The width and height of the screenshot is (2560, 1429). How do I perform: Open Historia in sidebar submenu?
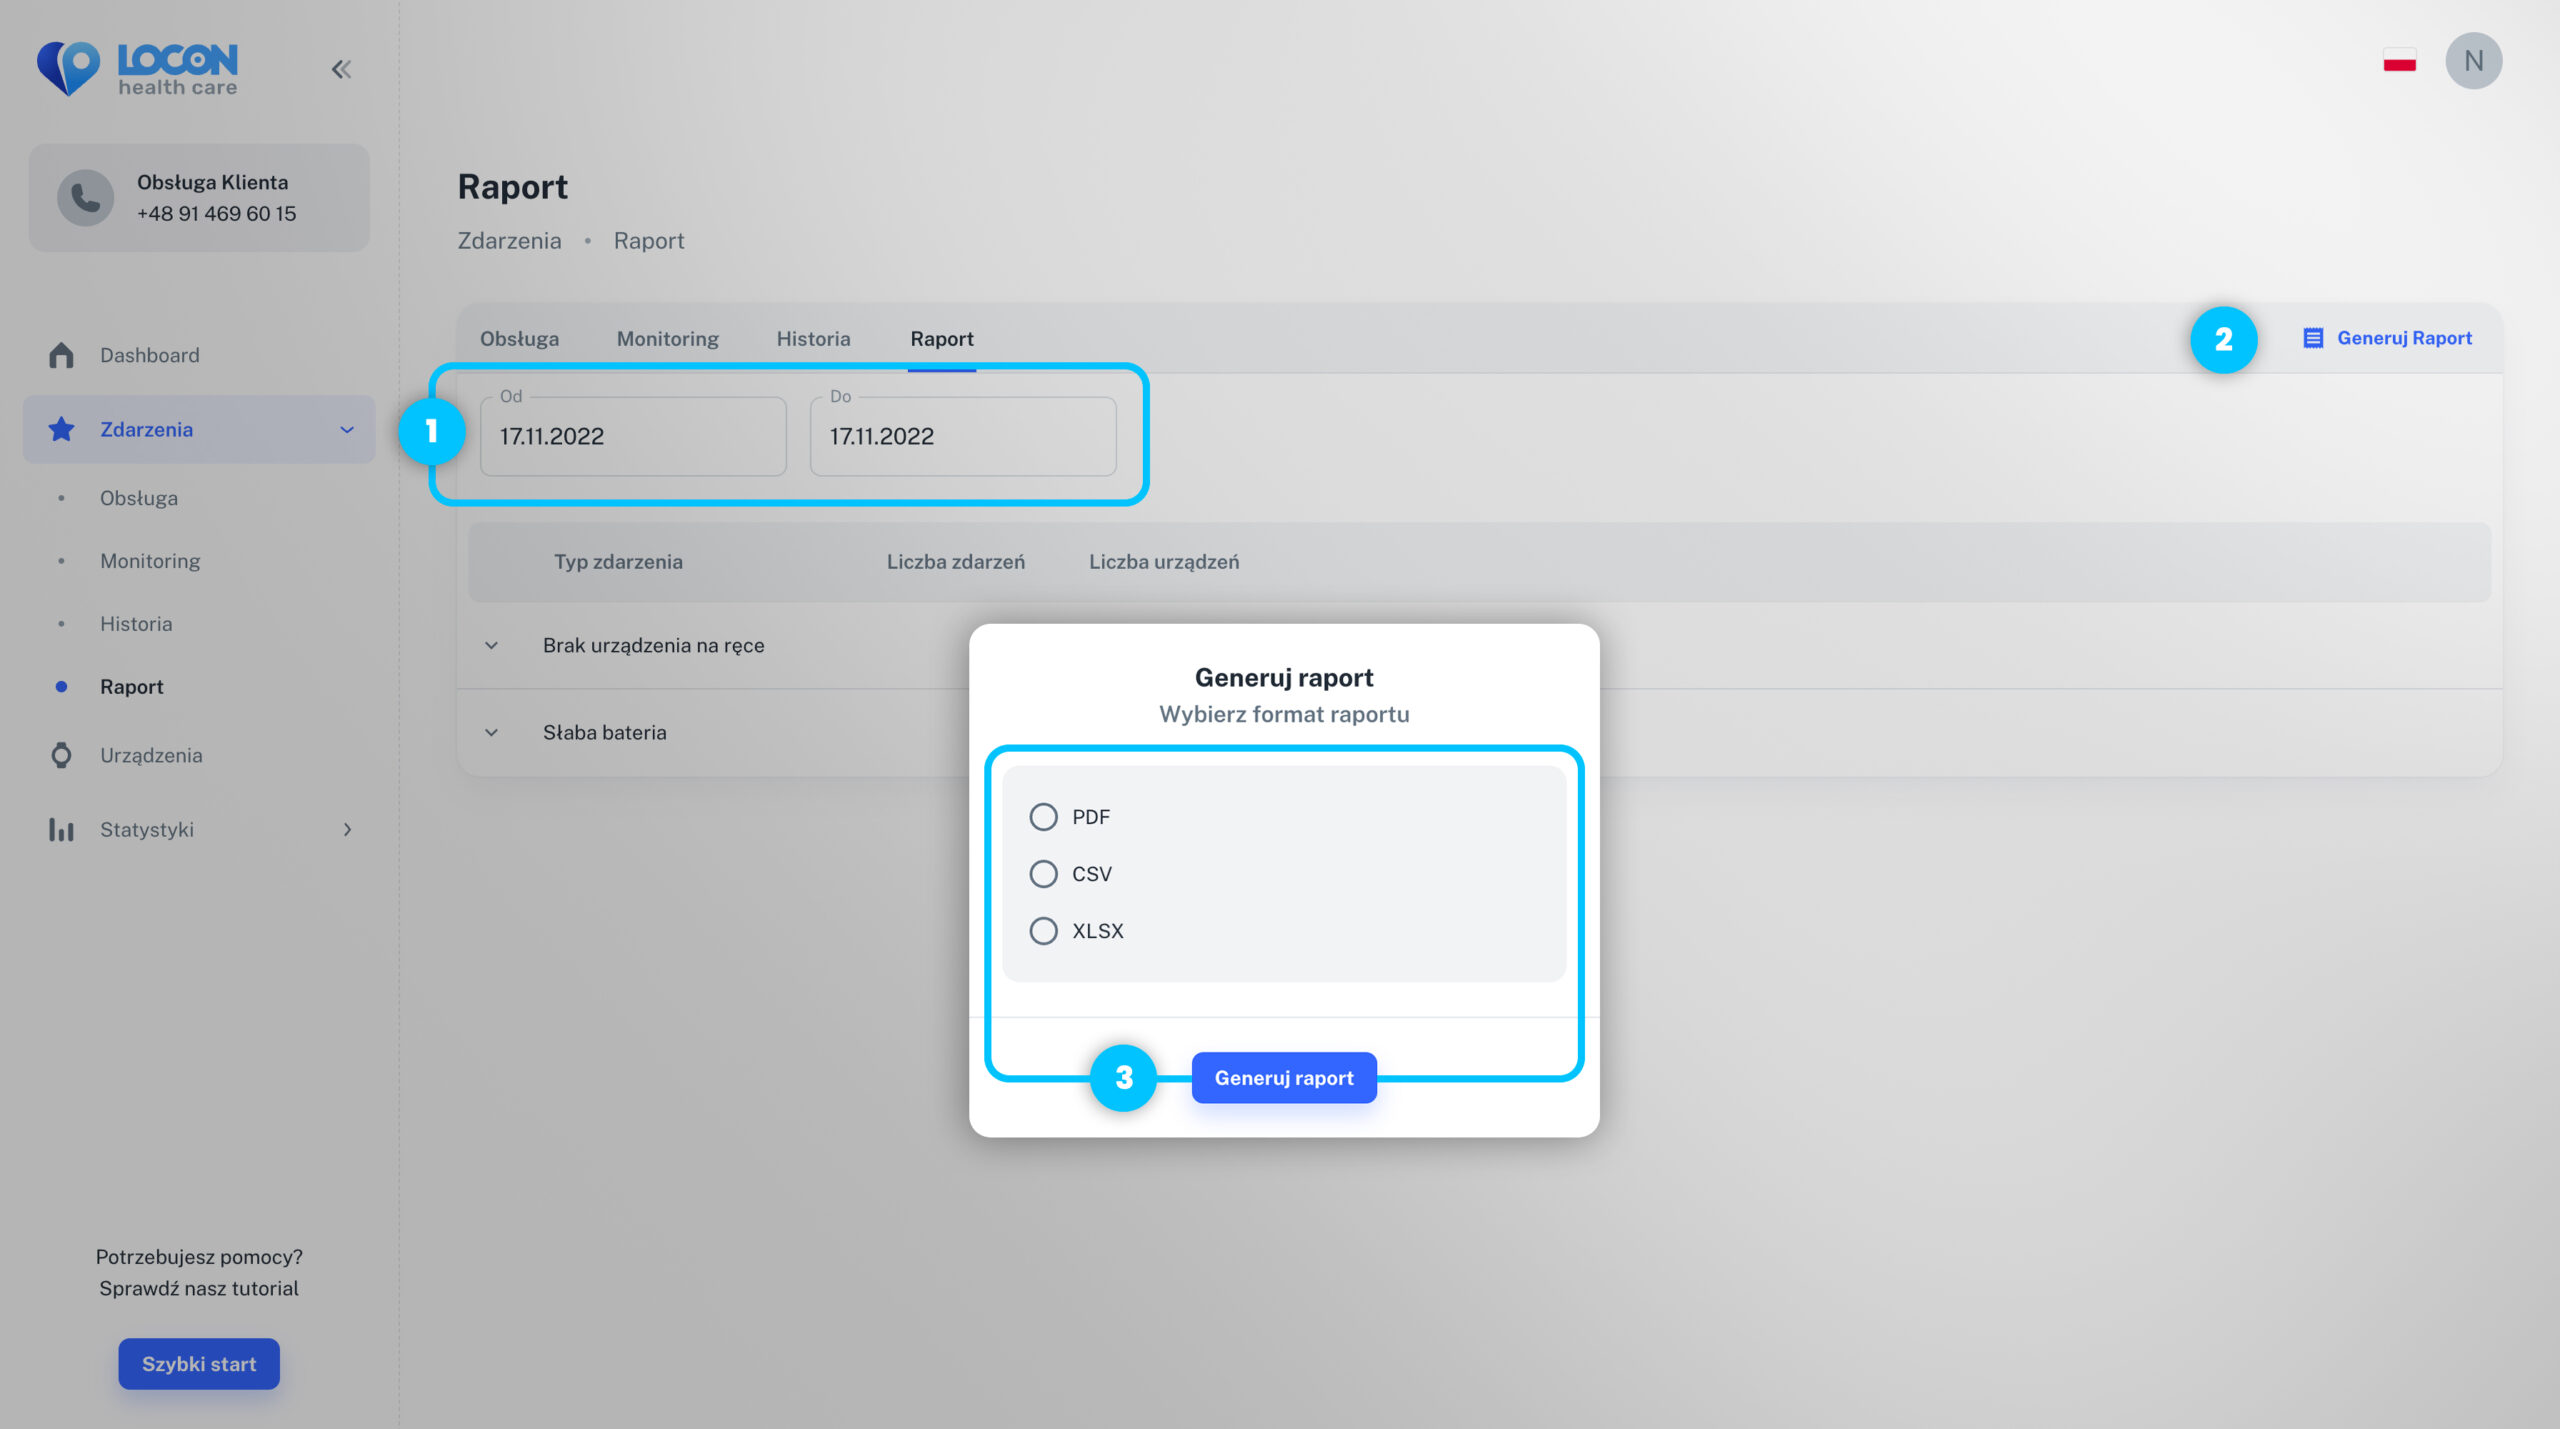pos(136,624)
